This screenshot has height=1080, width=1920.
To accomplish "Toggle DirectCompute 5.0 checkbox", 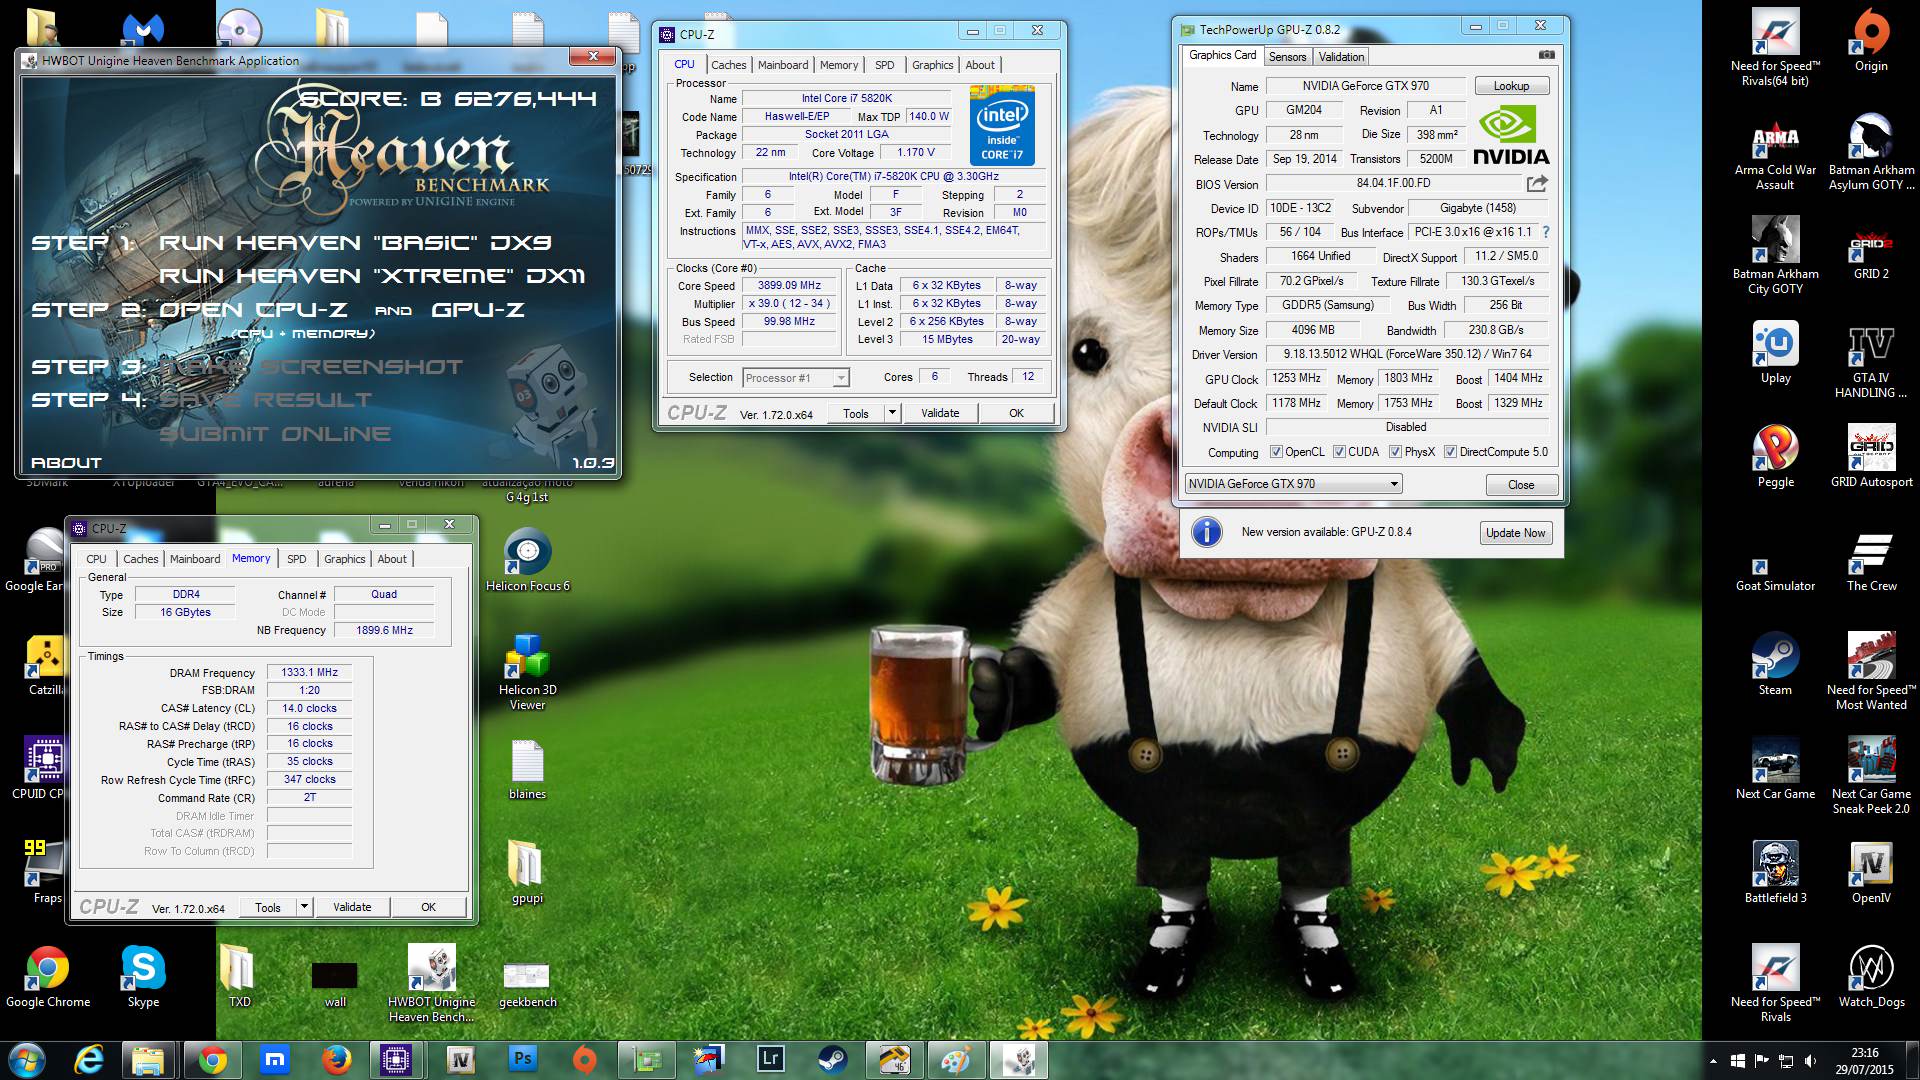I will [x=1450, y=452].
